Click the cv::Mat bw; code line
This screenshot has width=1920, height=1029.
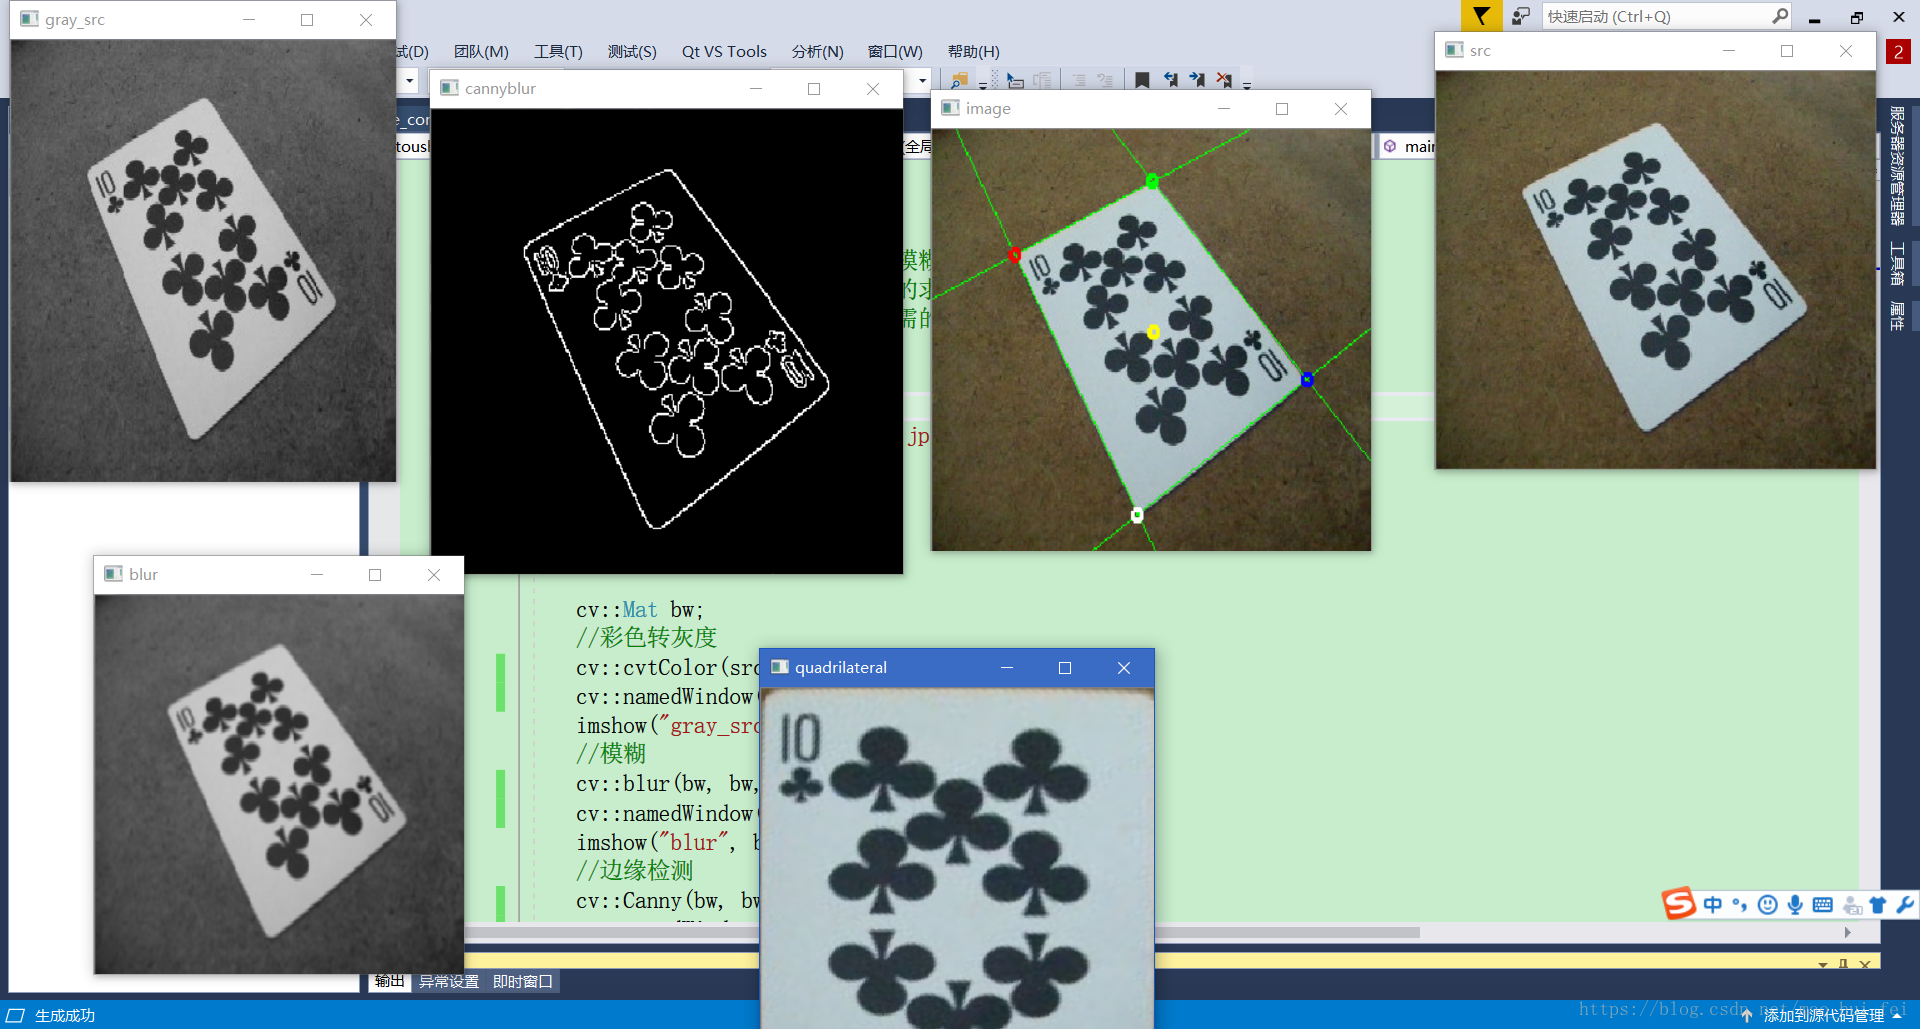(x=640, y=610)
